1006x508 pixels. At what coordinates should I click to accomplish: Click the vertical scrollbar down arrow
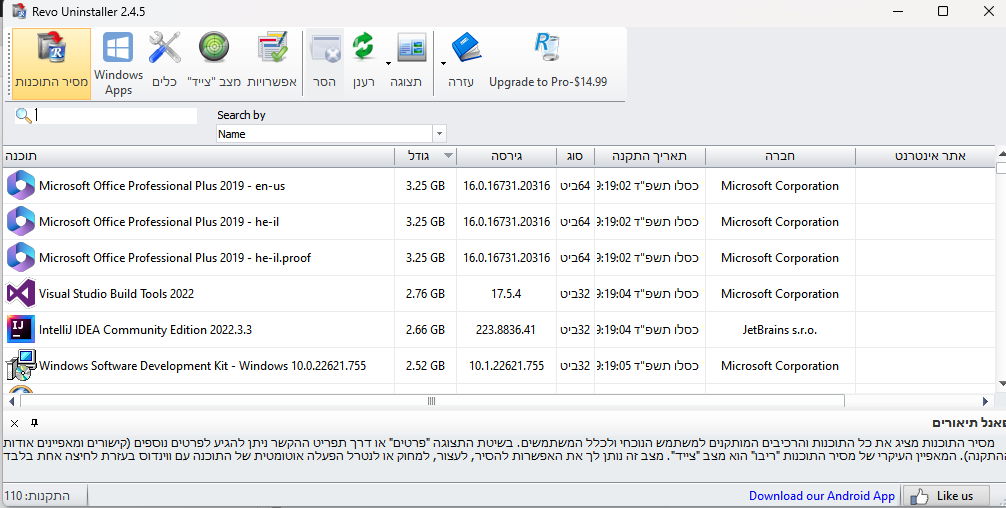tap(1002, 384)
